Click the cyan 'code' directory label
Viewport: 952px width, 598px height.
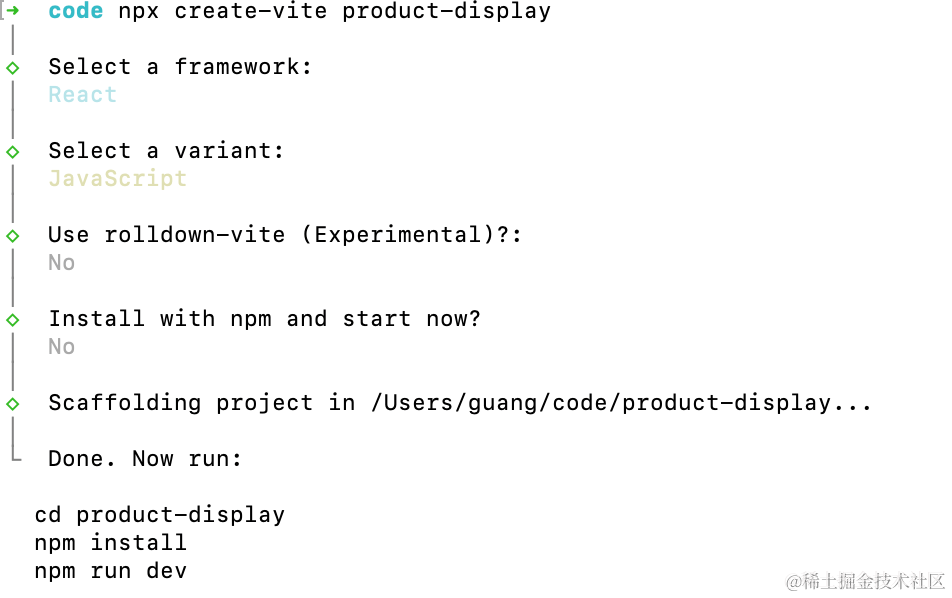click(x=76, y=11)
